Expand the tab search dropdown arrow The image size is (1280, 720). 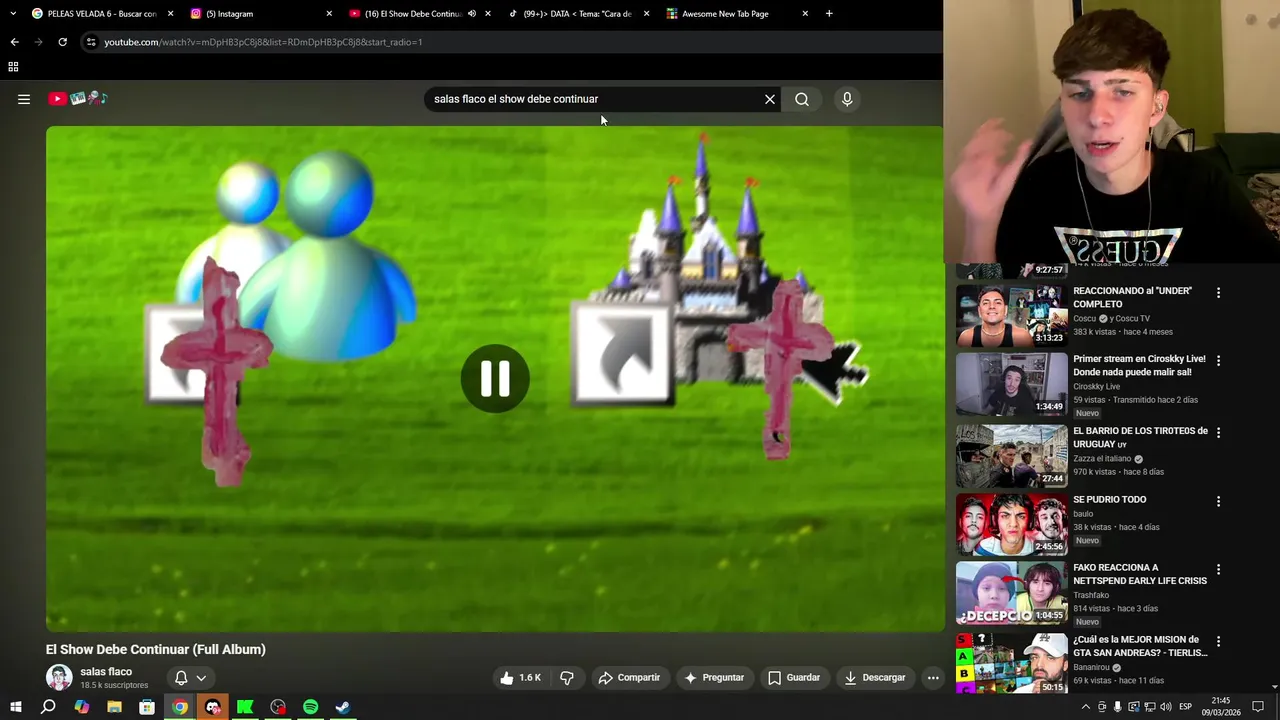click(x=13, y=14)
